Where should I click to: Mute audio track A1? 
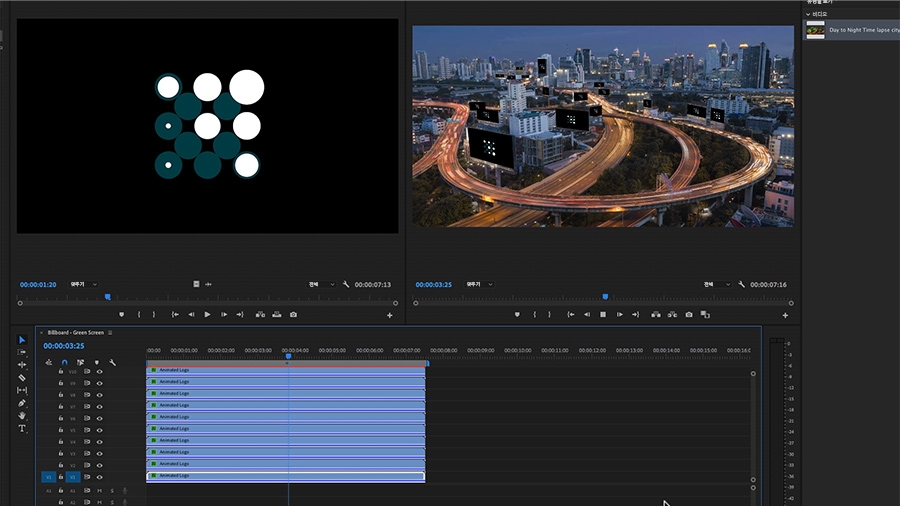tap(99, 490)
